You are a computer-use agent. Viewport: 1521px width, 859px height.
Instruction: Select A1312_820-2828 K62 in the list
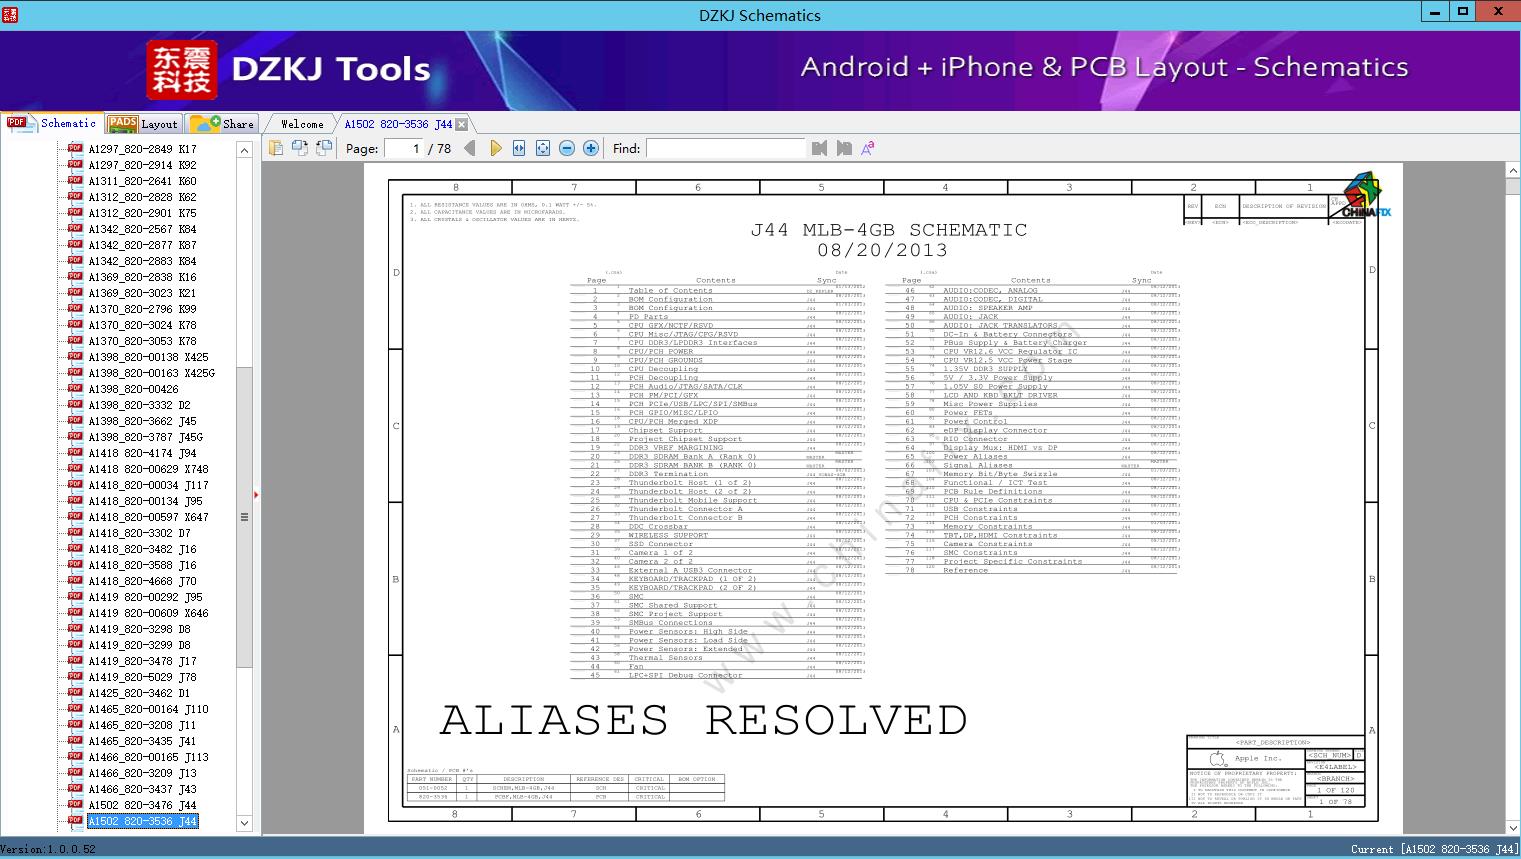[x=142, y=197]
